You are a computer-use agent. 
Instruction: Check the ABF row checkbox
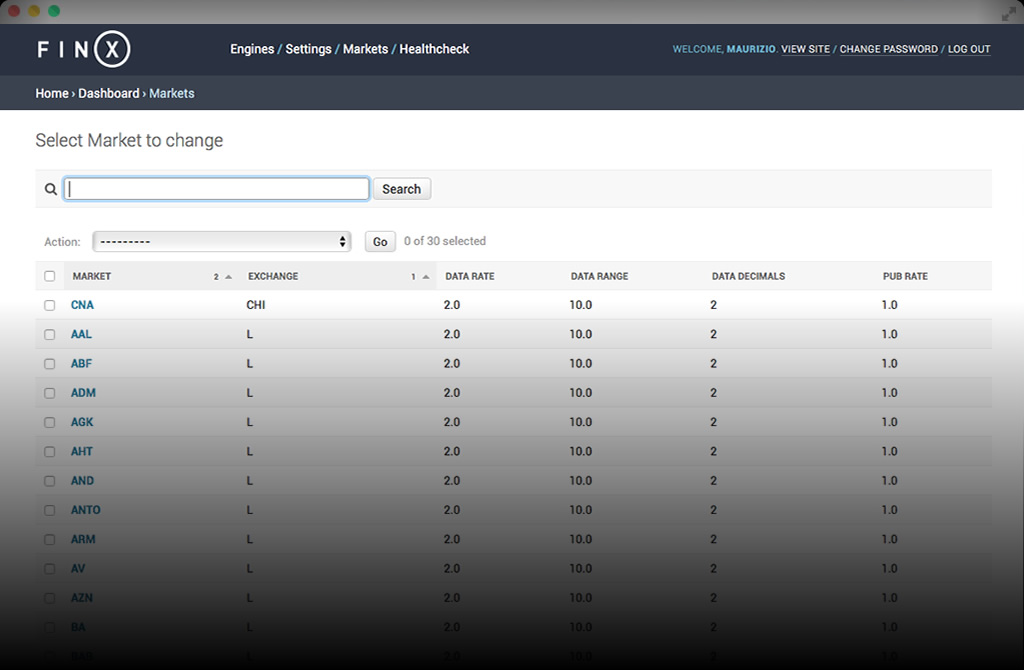click(x=50, y=364)
